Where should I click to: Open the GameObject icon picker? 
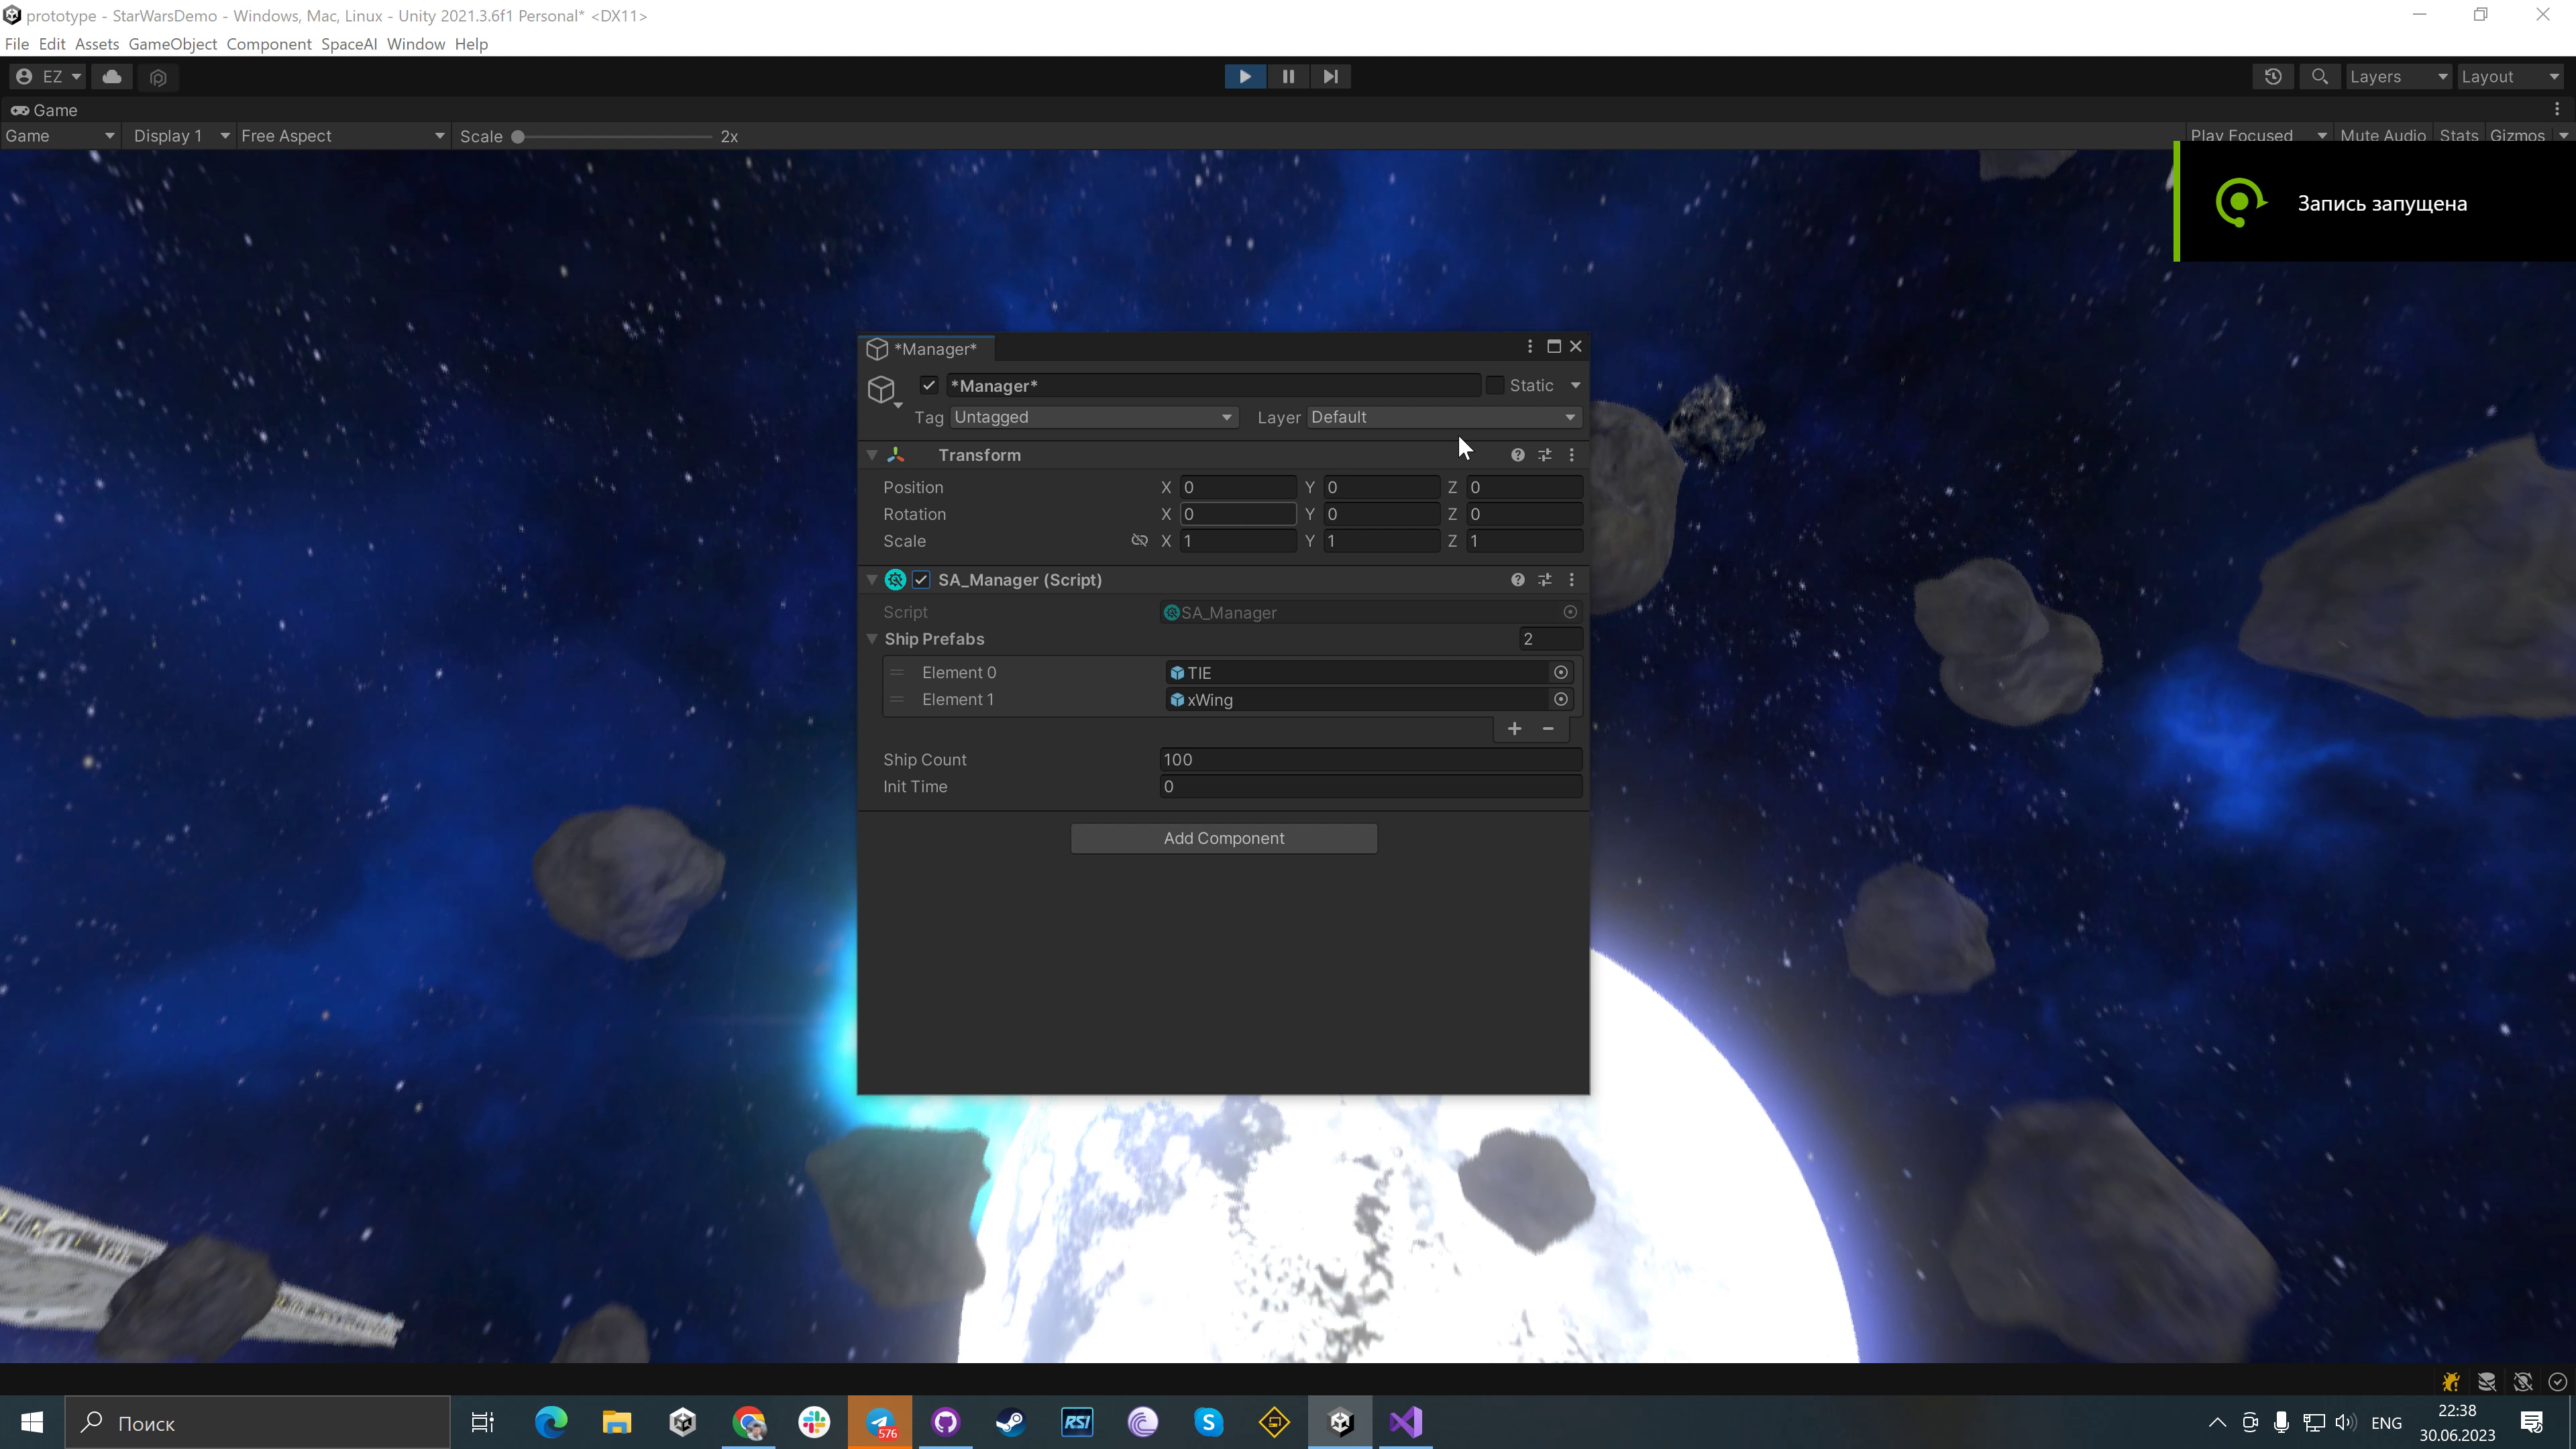[x=883, y=391]
